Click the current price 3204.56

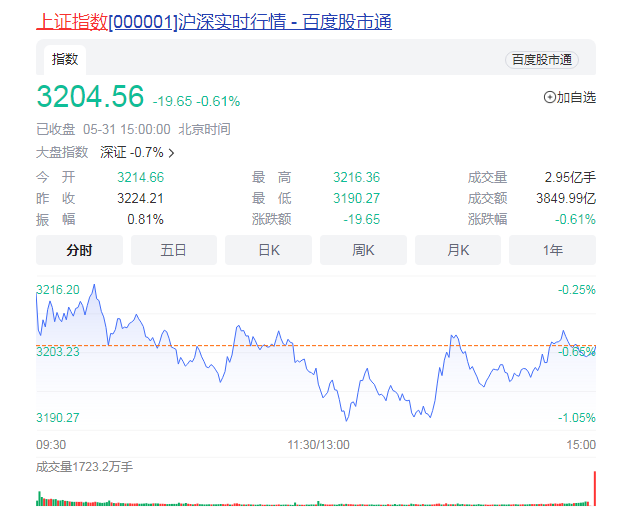click(91, 97)
